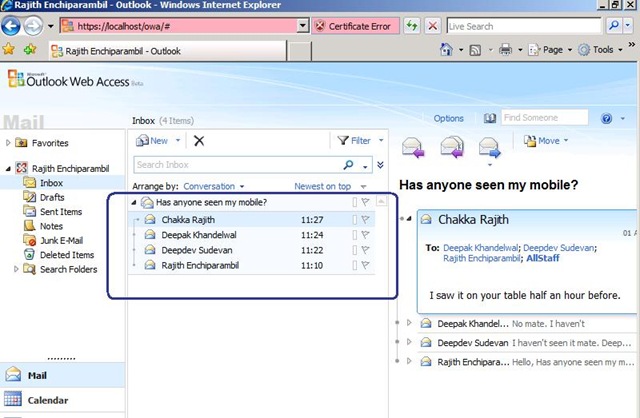Screen dimensions: 640x418
Task: Click the Add to Favorites star-plus icon
Action: [30, 49]
